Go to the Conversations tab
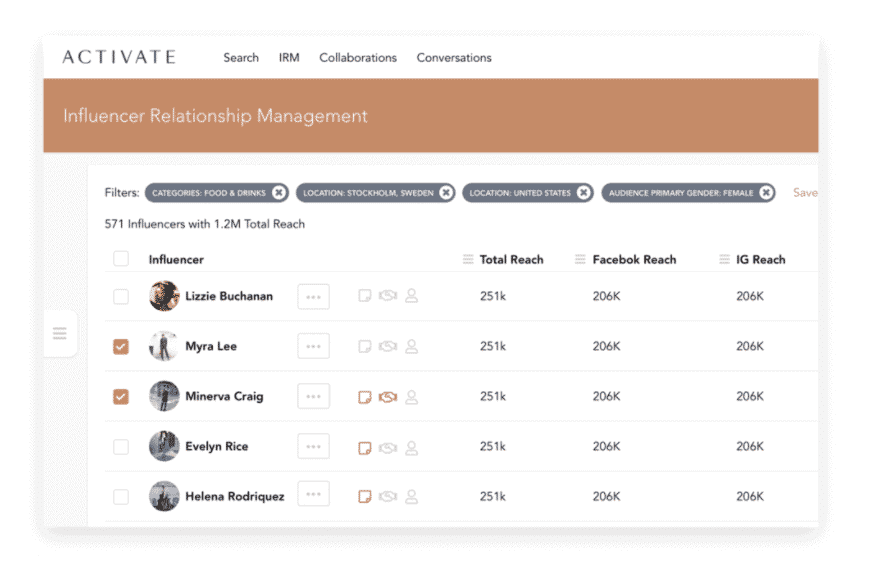881x586 pixels. pyautogui.click(x=454, y=58)
